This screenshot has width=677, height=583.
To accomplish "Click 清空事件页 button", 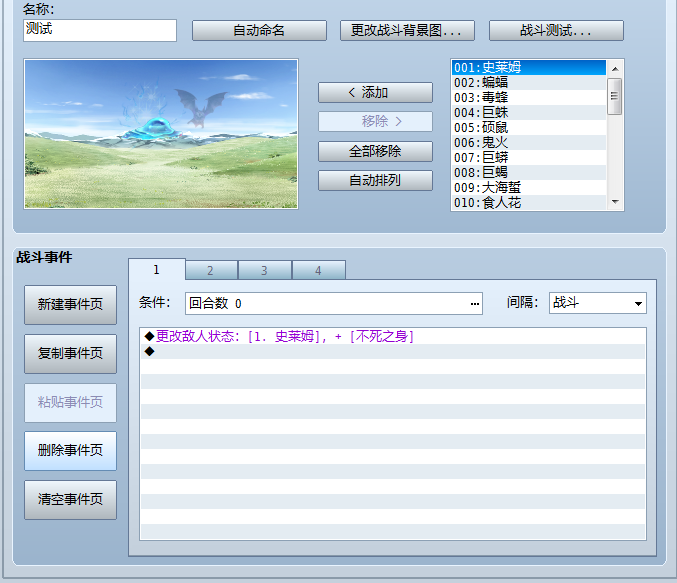I will pos(70,500).
